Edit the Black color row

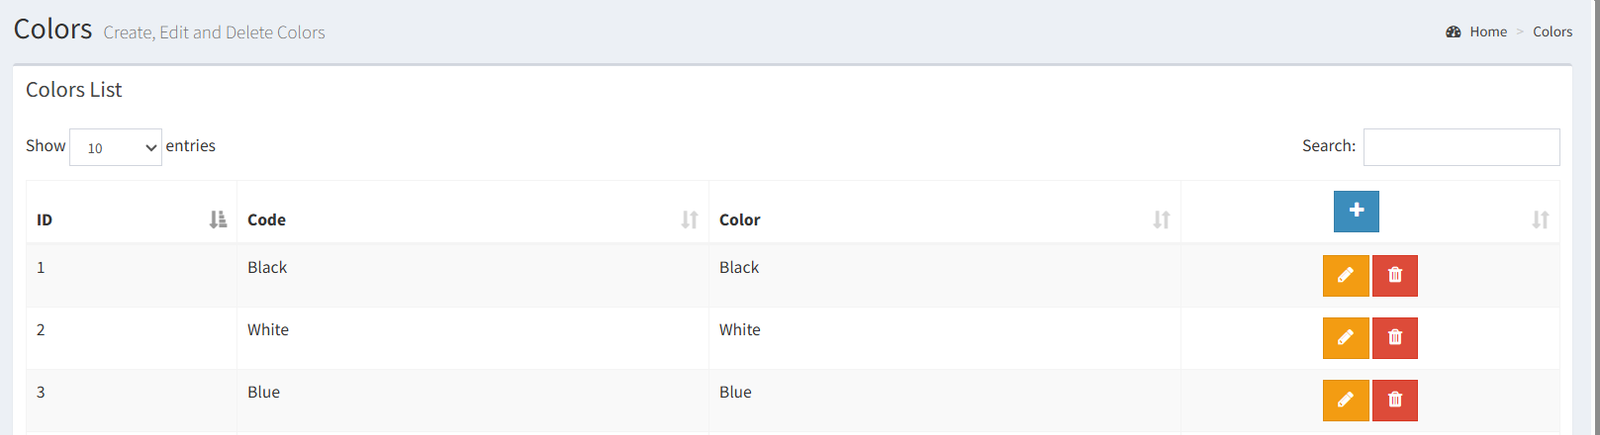click(1346, 276)
